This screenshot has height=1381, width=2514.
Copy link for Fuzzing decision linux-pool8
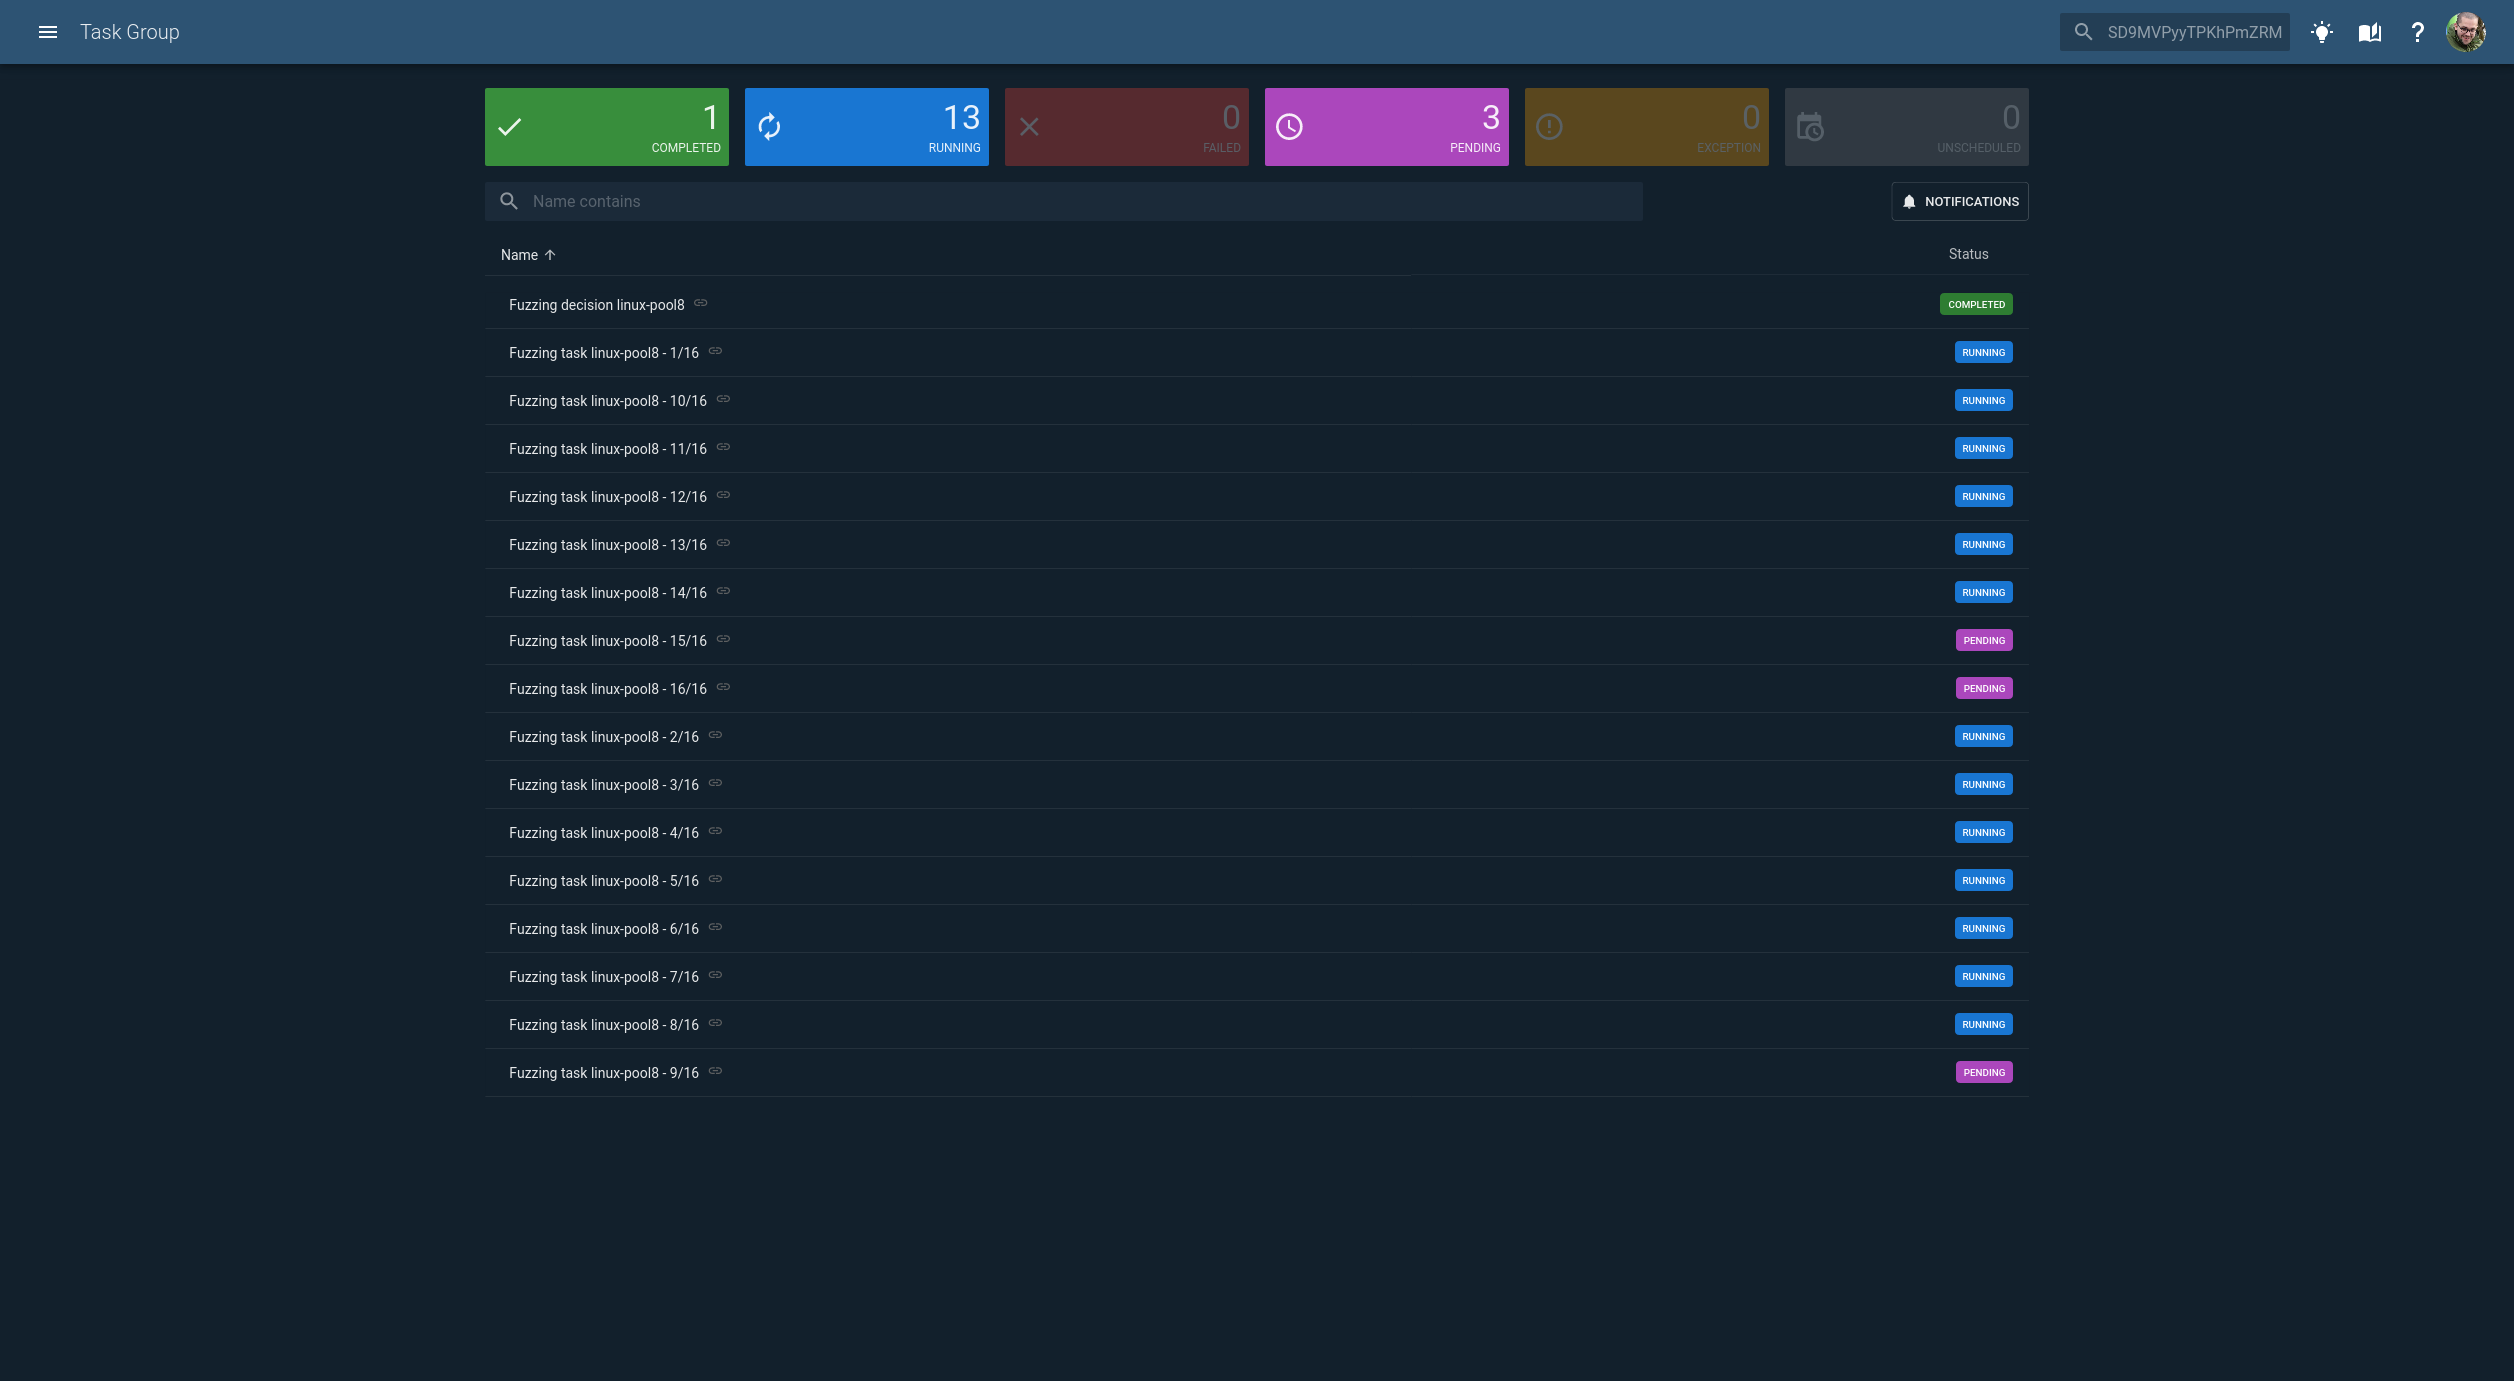coord(700,304)
